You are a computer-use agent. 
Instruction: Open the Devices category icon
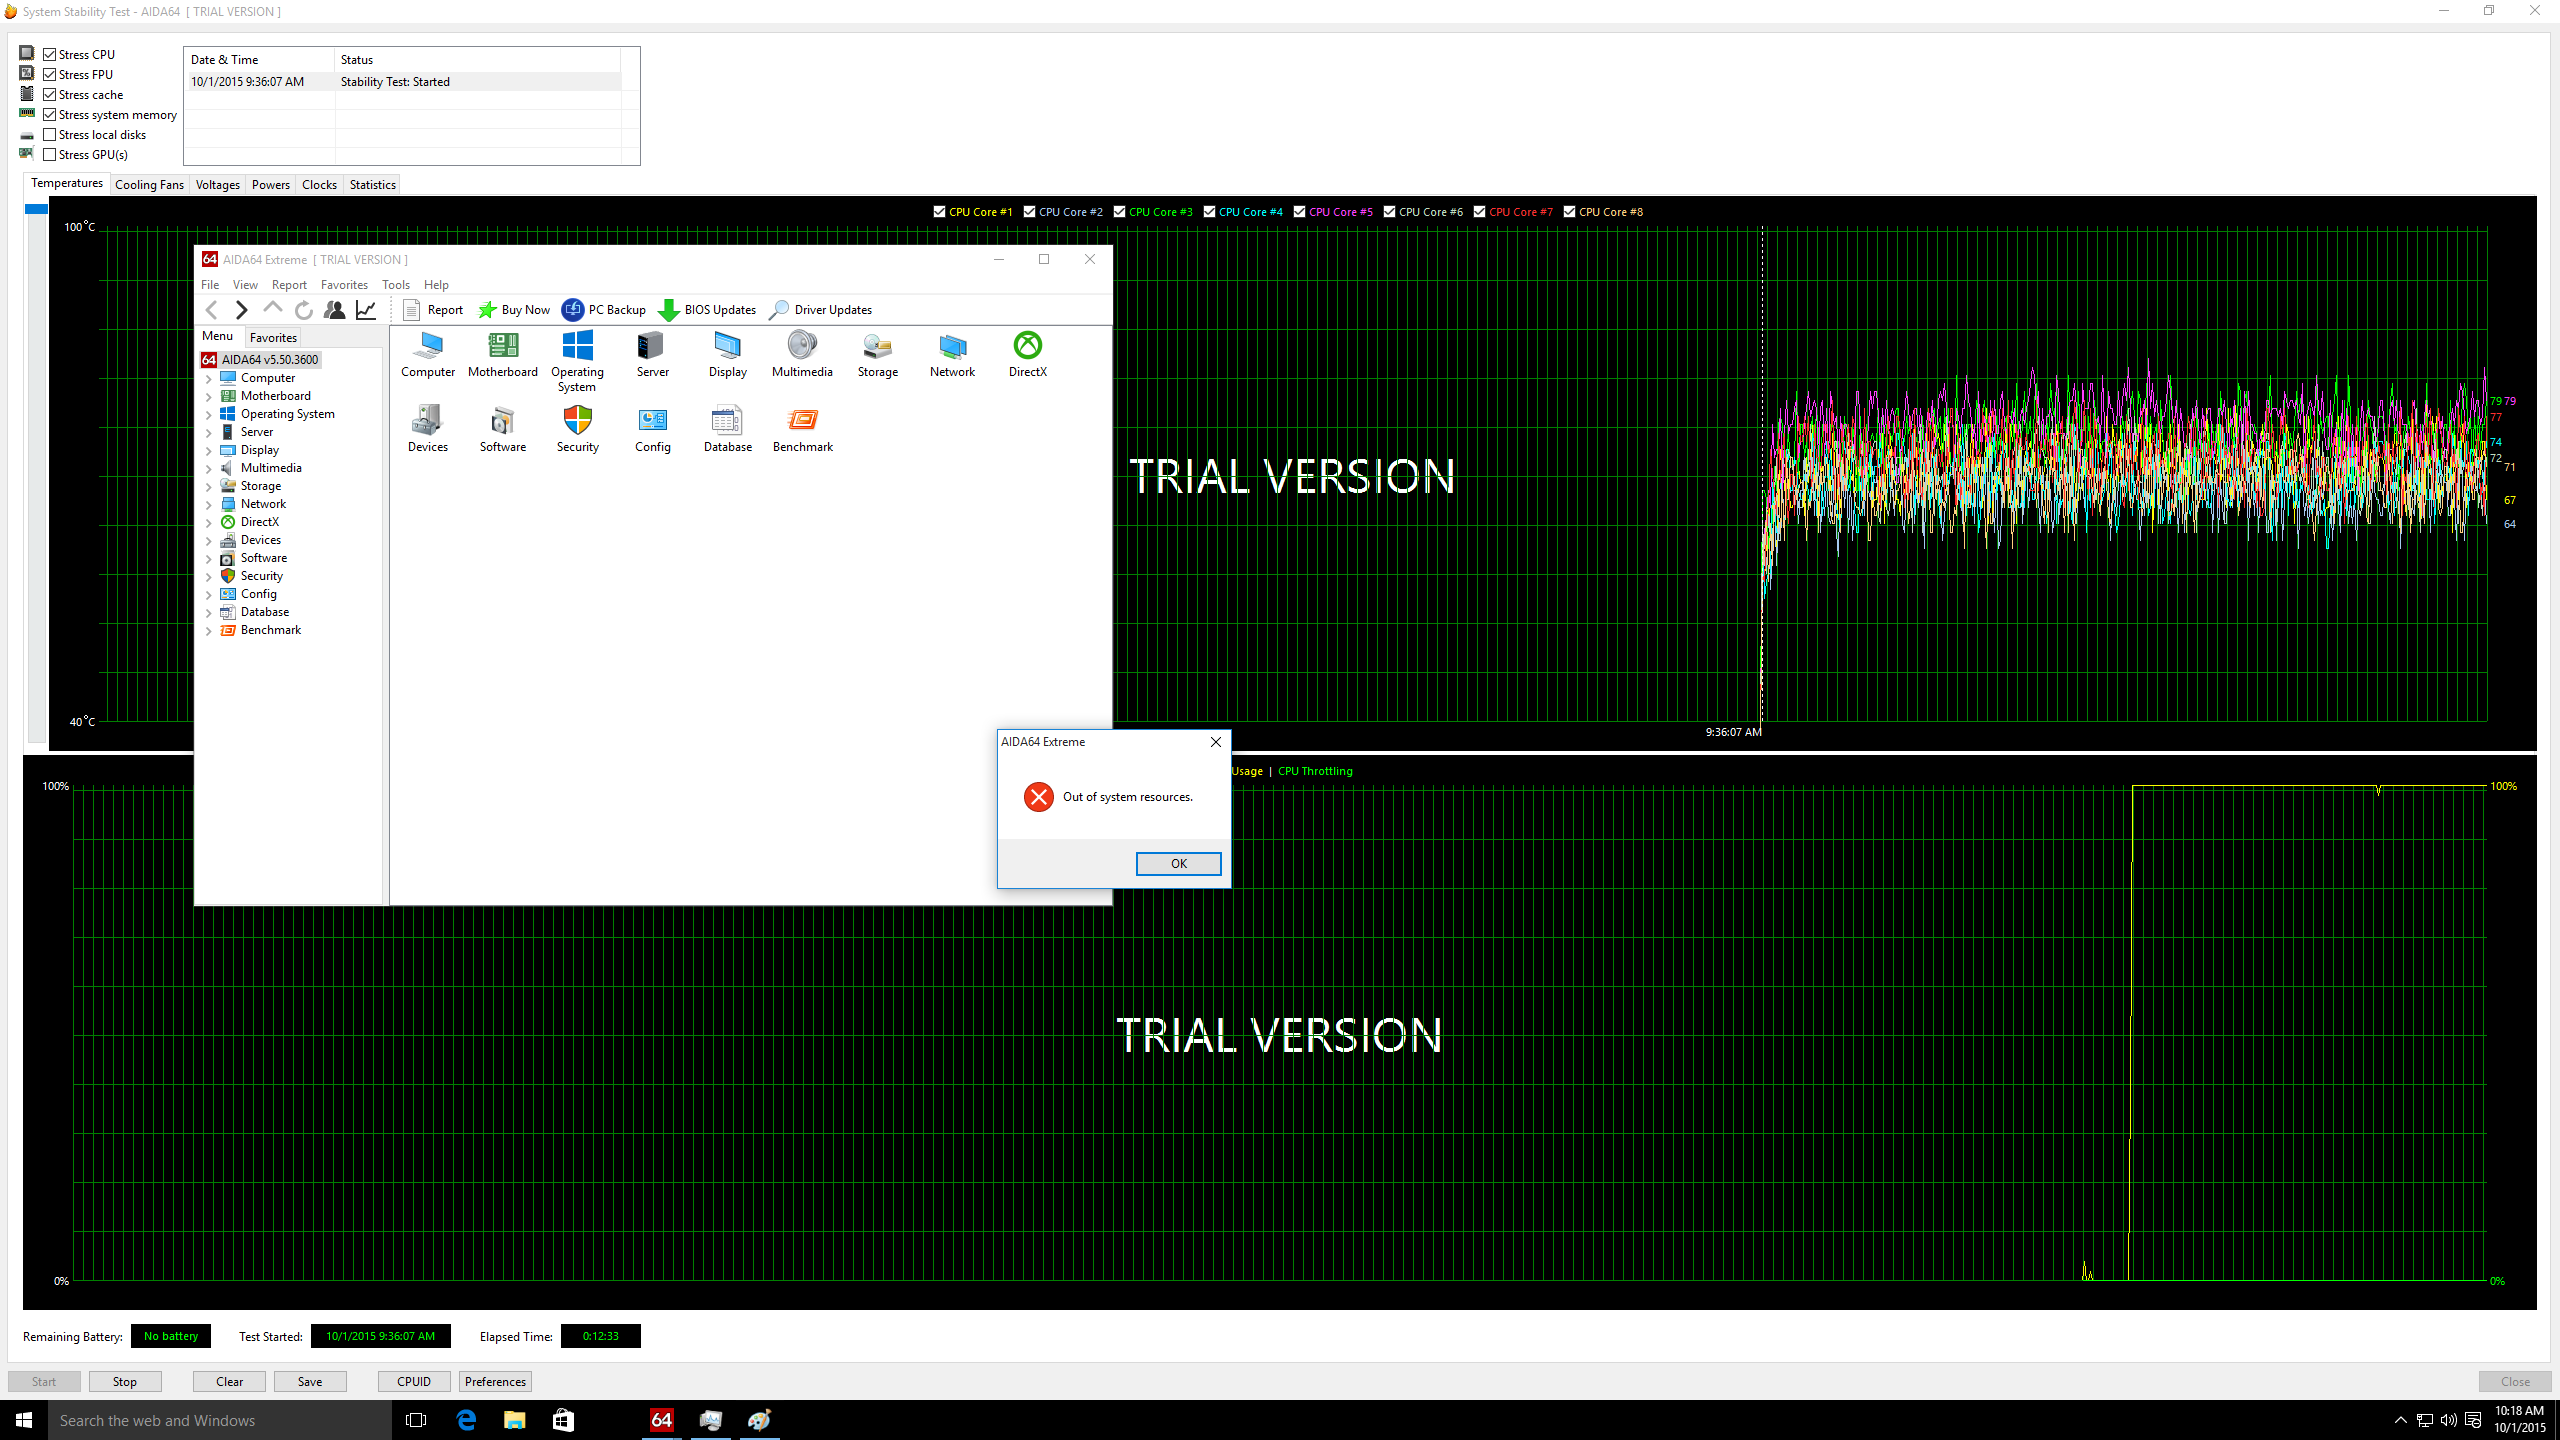pos(428,430)
